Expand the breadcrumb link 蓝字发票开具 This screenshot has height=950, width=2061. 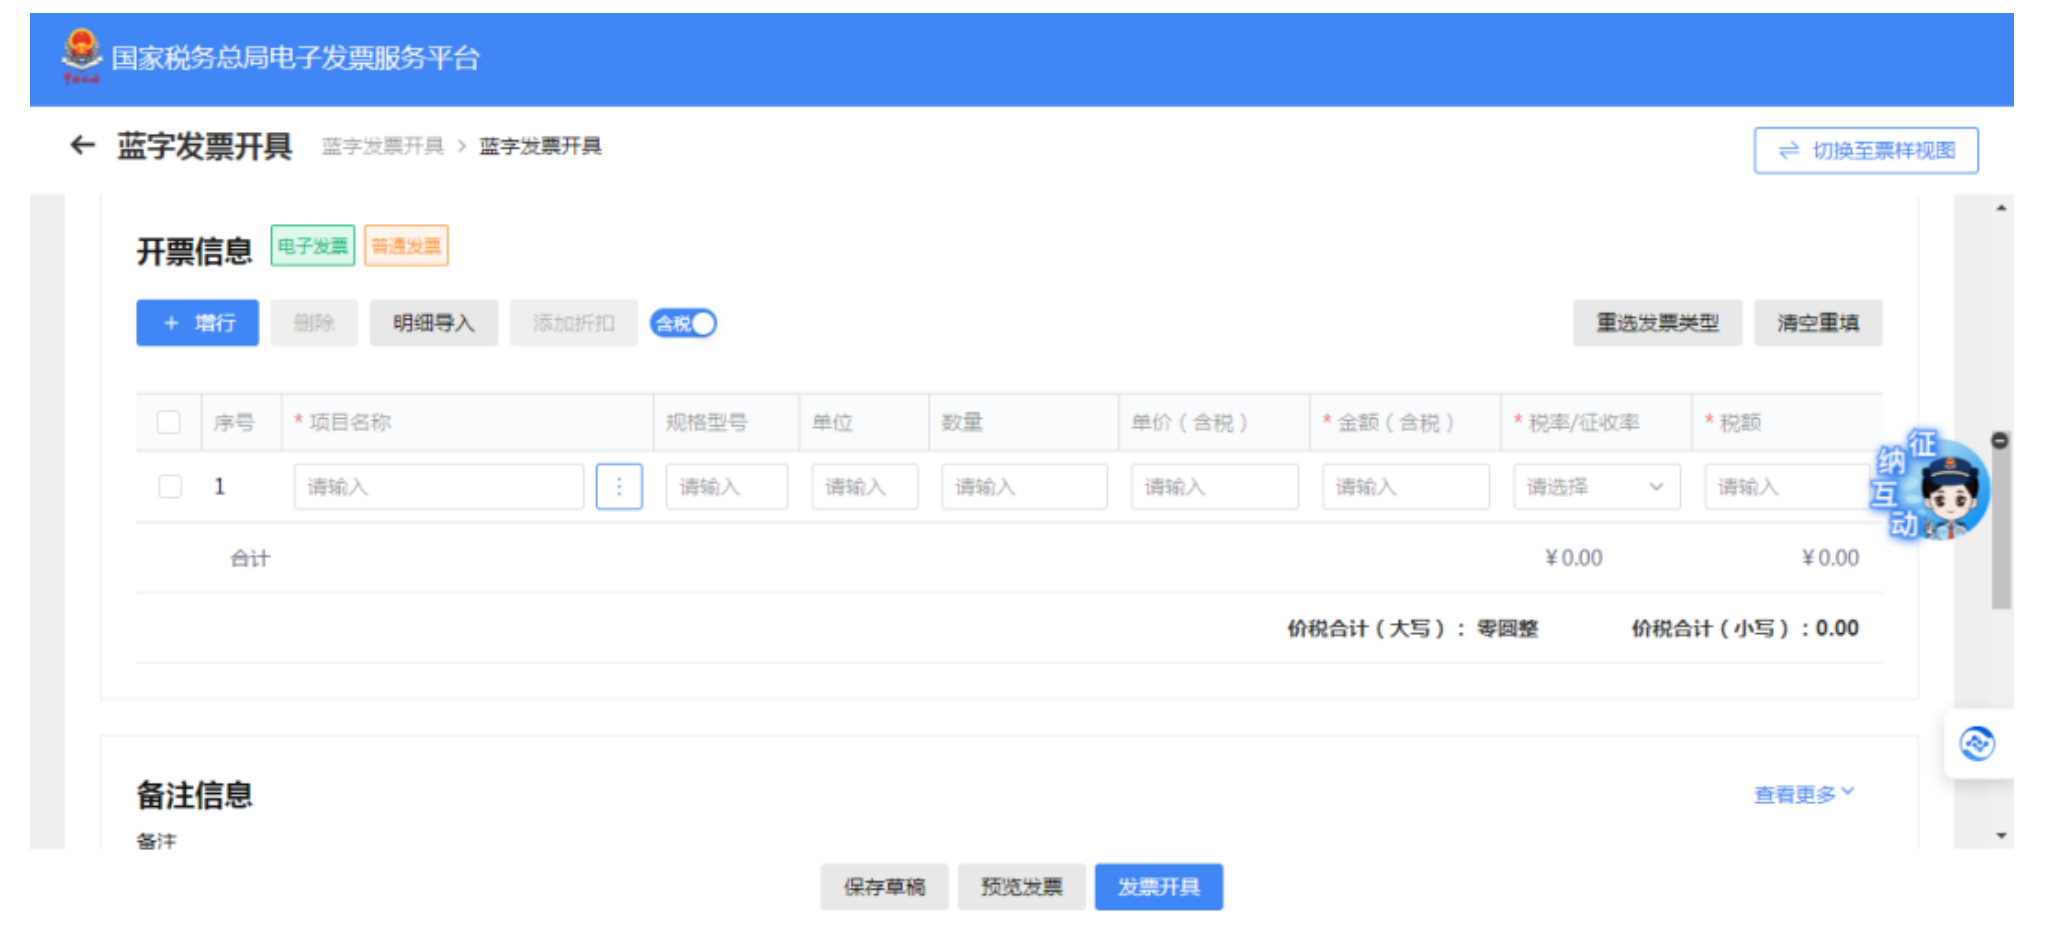click(383, 147)
